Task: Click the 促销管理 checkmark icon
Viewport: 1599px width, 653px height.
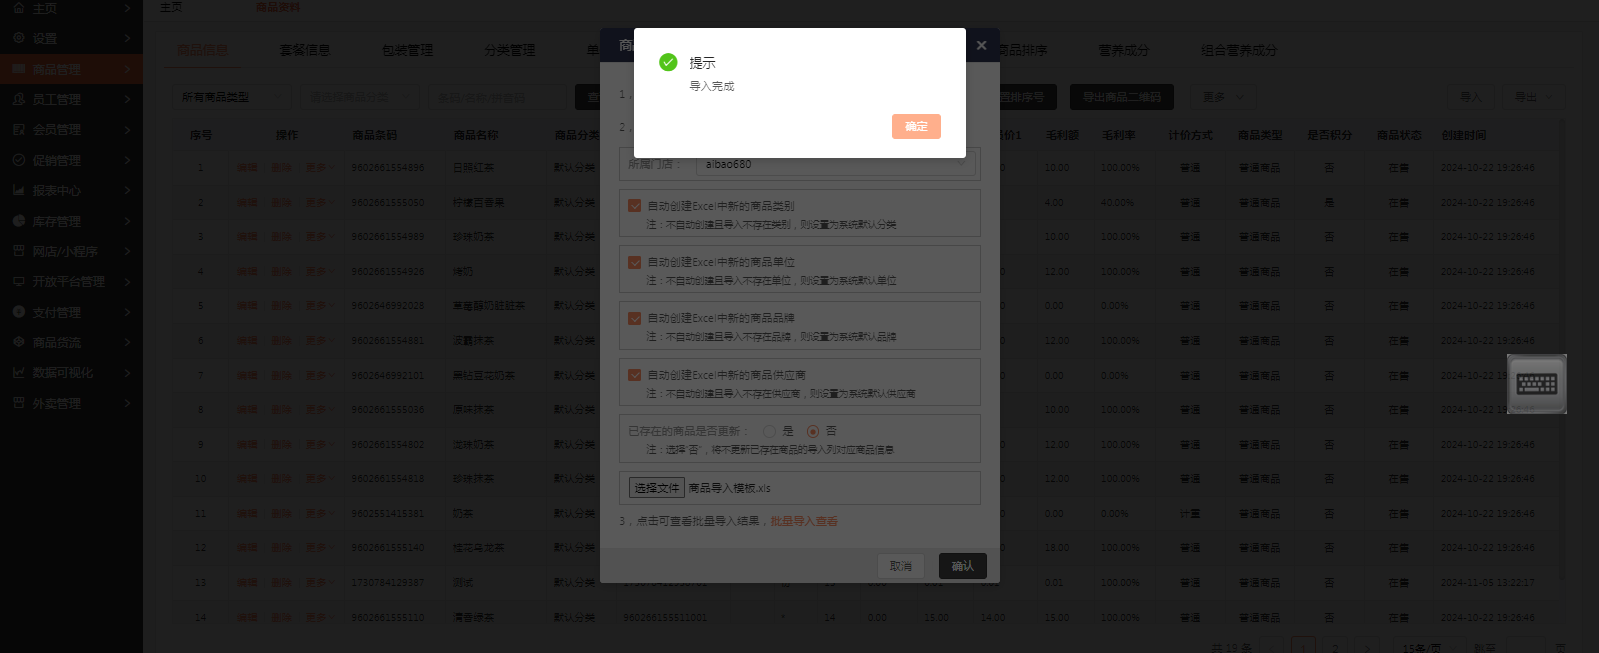Action: coord(19,160)
